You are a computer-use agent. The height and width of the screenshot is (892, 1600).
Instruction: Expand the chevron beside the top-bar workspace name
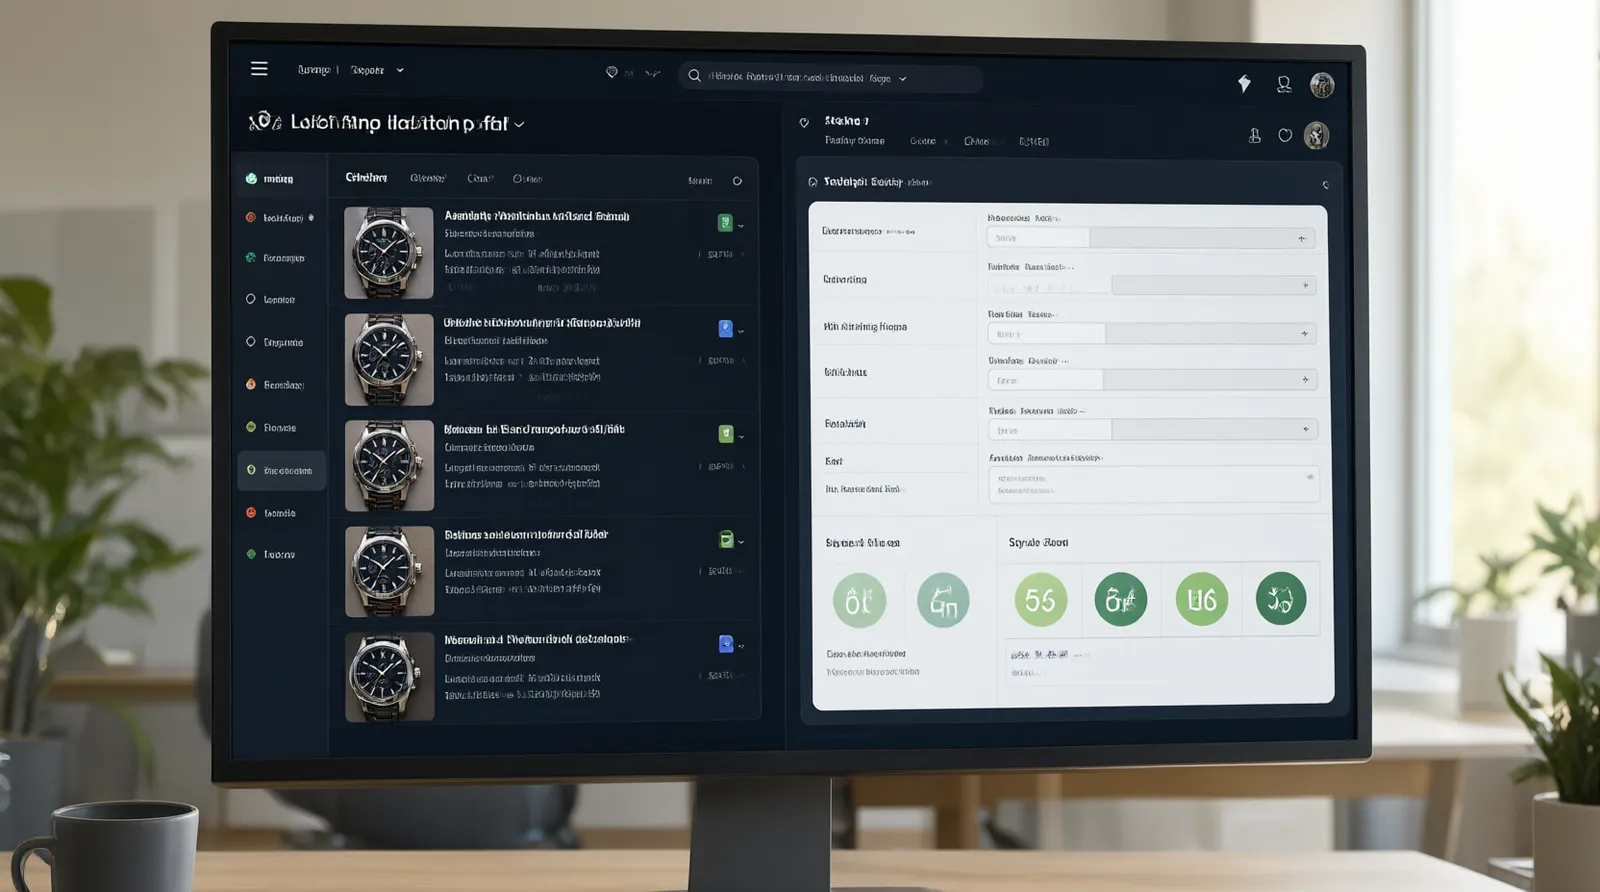pyautogui.click(x=400, y=71)
